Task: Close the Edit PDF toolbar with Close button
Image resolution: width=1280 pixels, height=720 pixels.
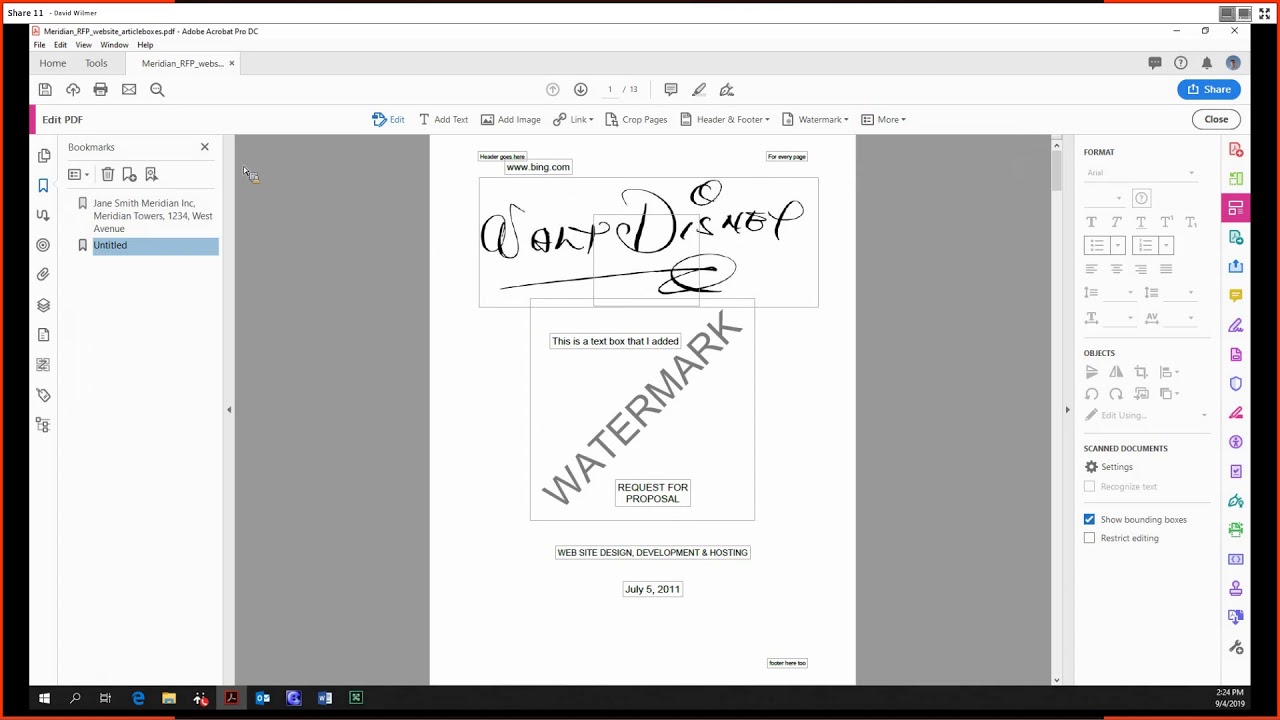Action: click(1216, 119)
